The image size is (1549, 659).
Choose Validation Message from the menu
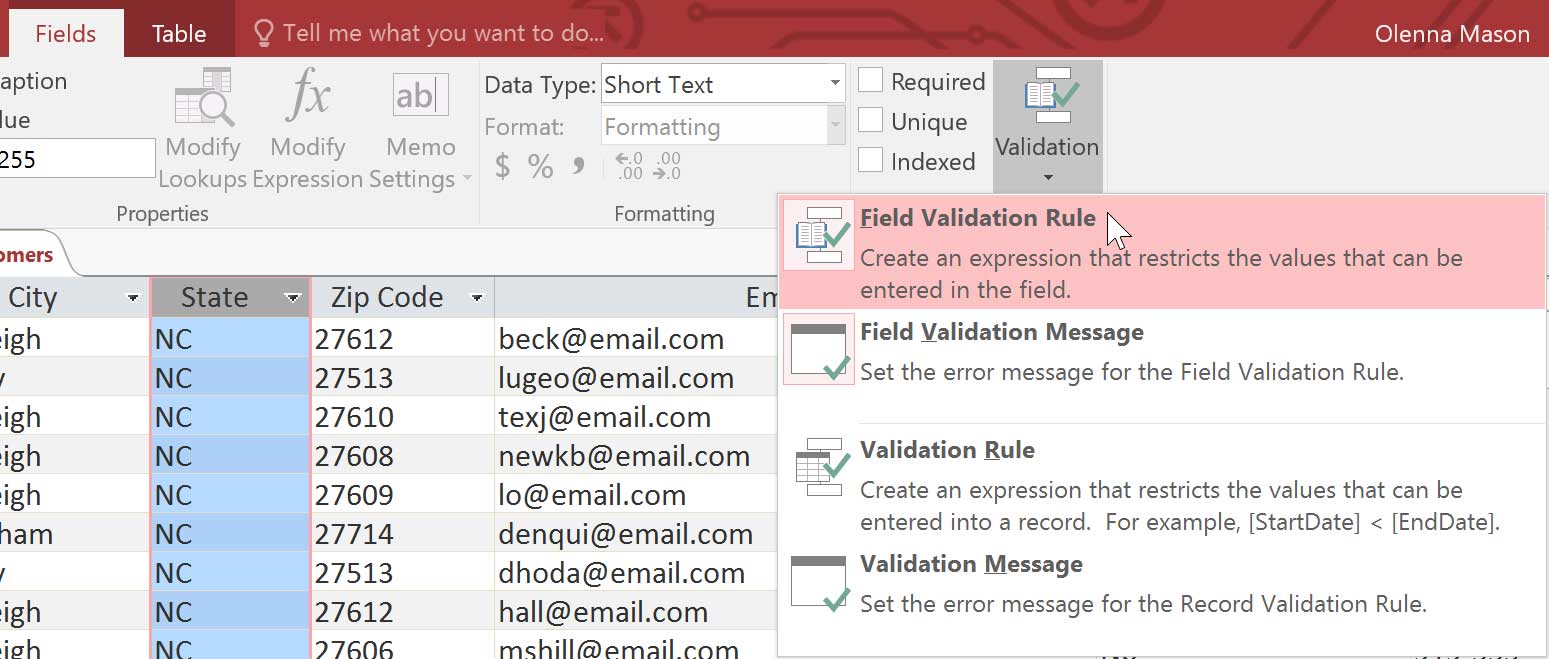coord(971,563)
